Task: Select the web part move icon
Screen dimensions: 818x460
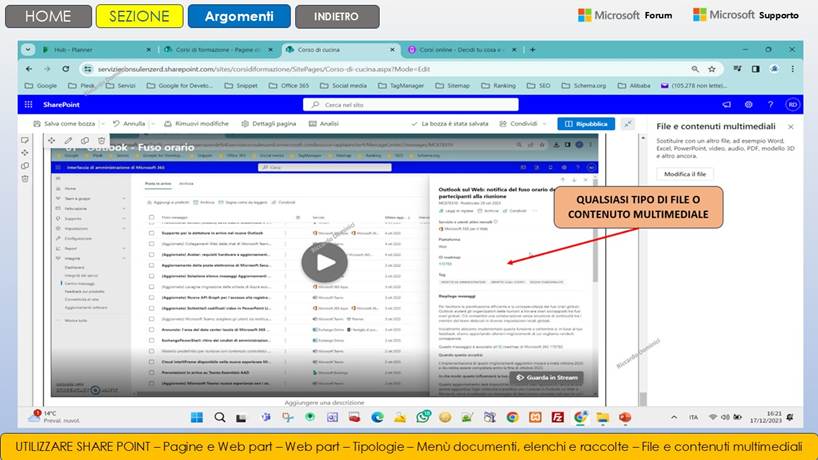Action: click(52, 140)
